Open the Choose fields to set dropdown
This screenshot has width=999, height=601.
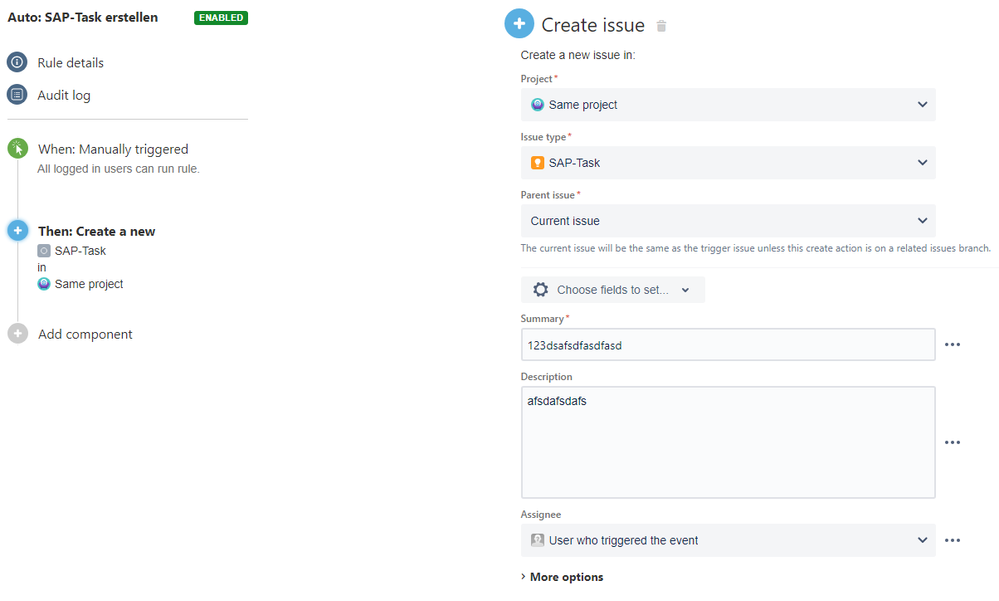point(612,290)
